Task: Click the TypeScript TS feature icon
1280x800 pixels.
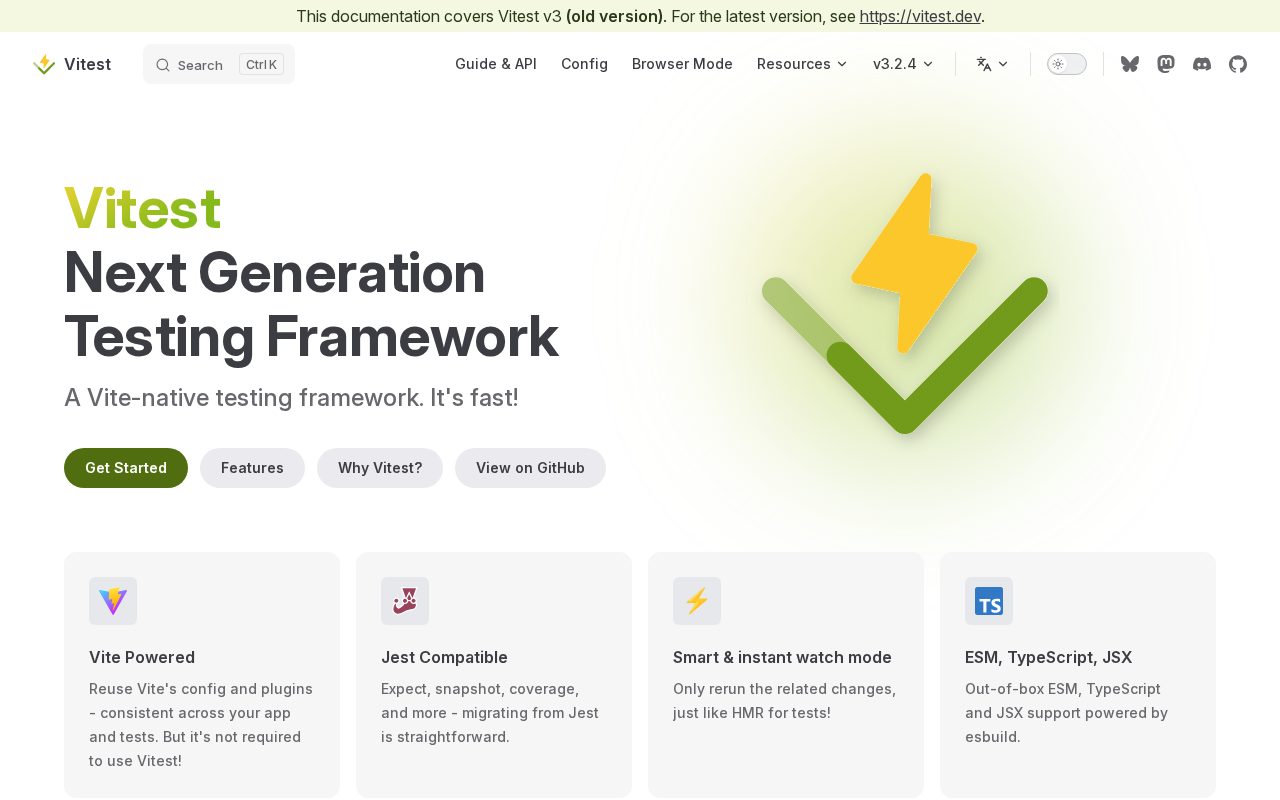Action: click(989, 601)
